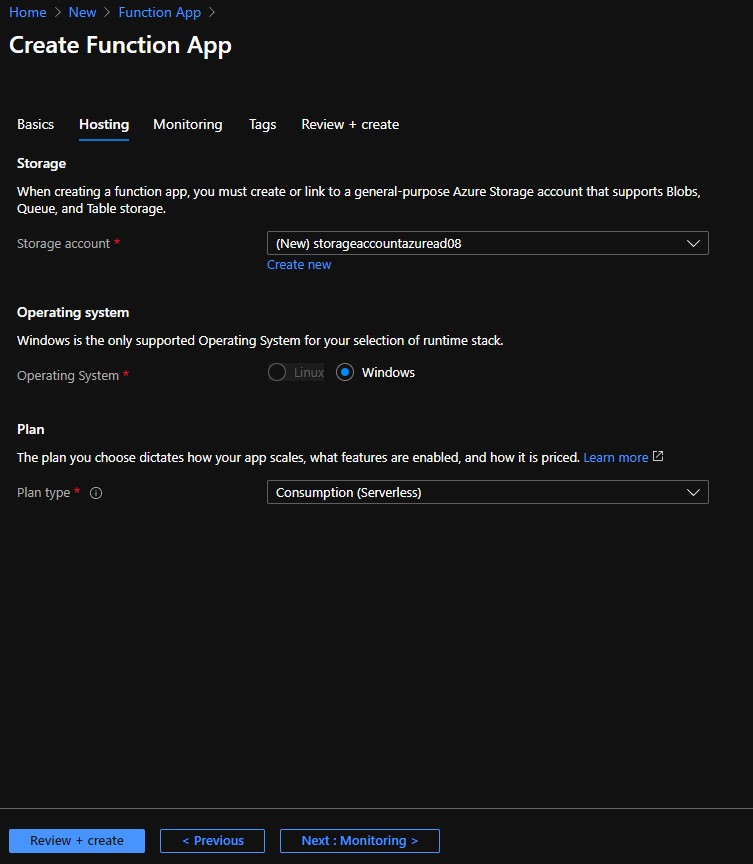Go back with the Previous button
753x864 pixels.
[x=213, y=841]
